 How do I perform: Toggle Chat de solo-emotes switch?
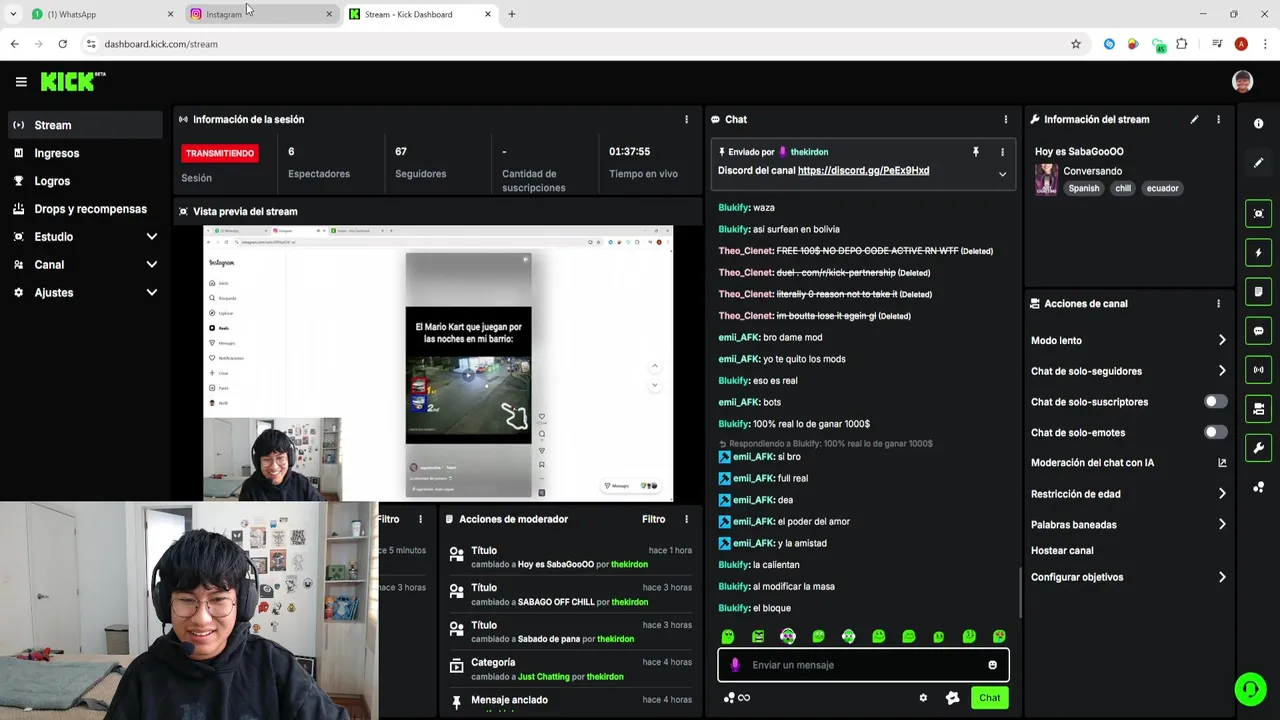tap(1215, 432)
